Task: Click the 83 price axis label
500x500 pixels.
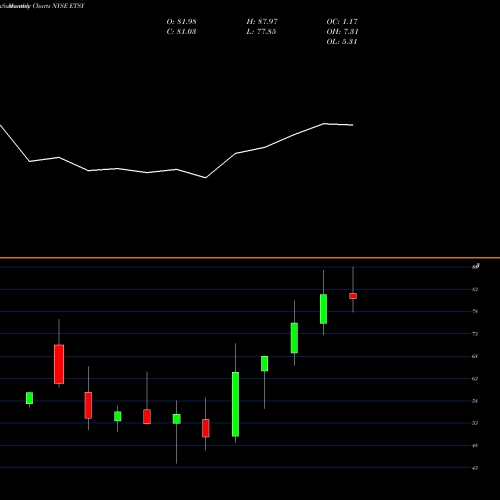Action: point(475,289)
